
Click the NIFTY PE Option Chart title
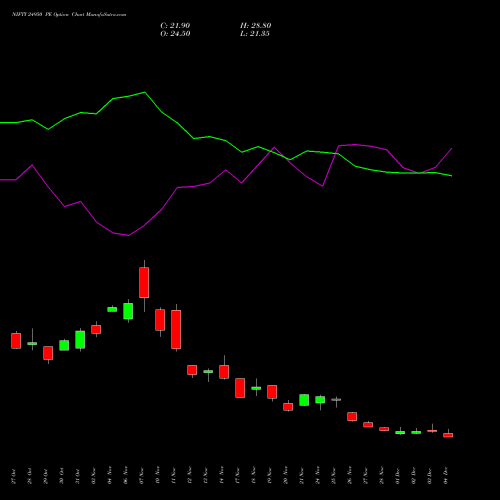point(69,15)
